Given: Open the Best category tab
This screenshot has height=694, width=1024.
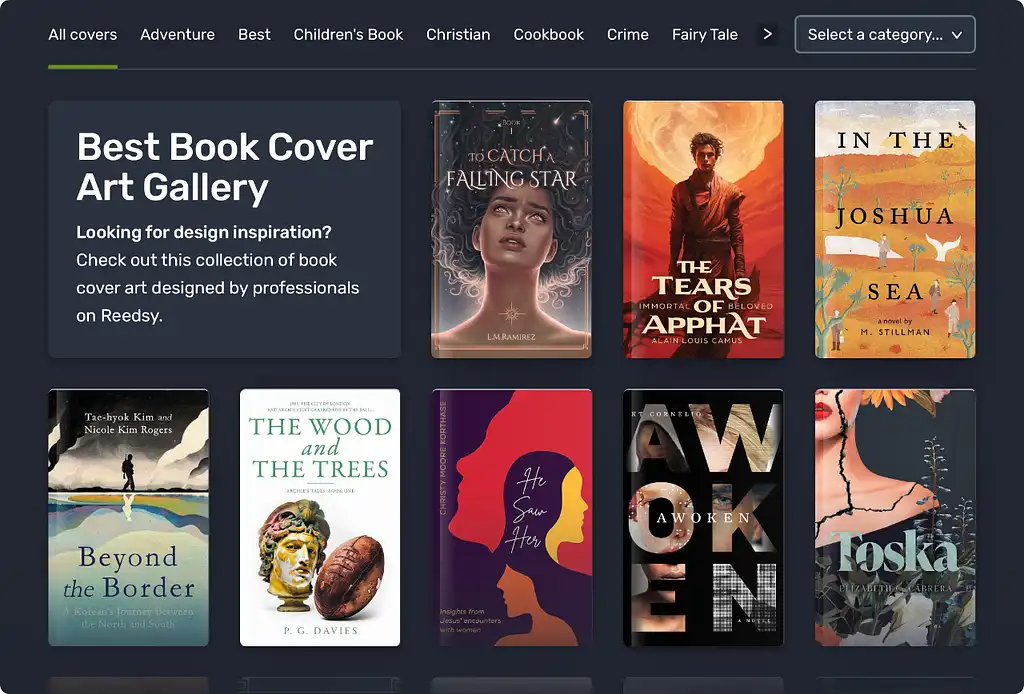Looking at the screenshot, I should click(x=254, y=34).
